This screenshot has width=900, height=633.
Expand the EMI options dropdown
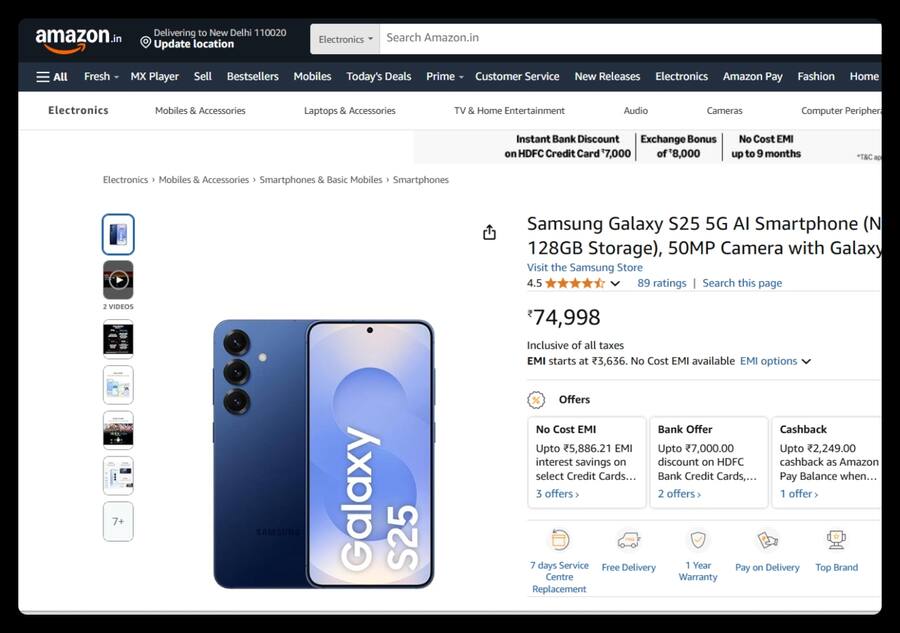click(775, 361)
